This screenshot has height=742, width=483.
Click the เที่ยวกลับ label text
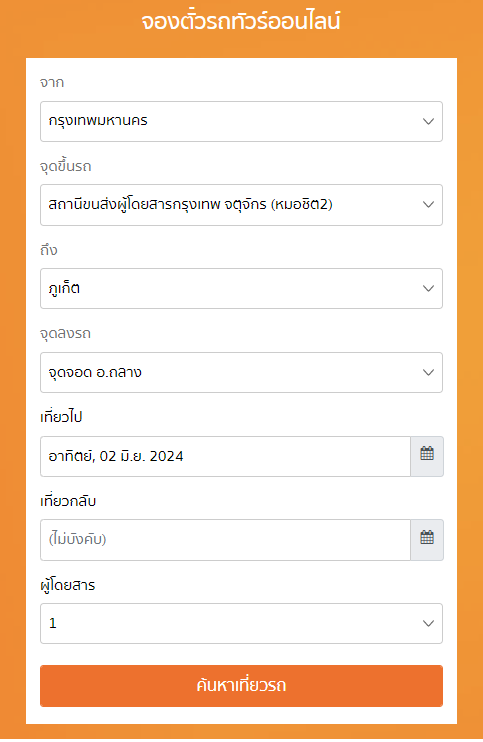pyautogui.click(x=68, y=501)
